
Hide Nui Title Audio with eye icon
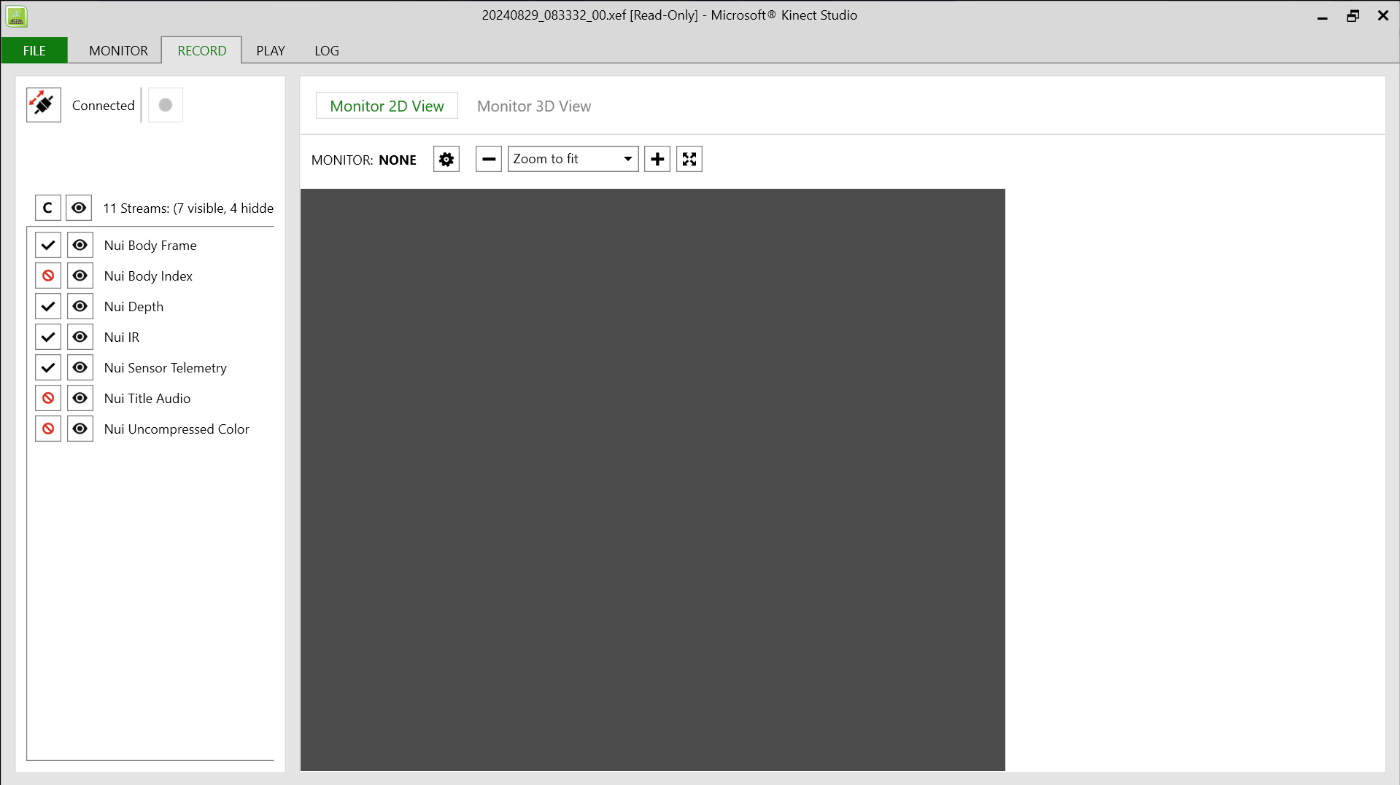80,398
